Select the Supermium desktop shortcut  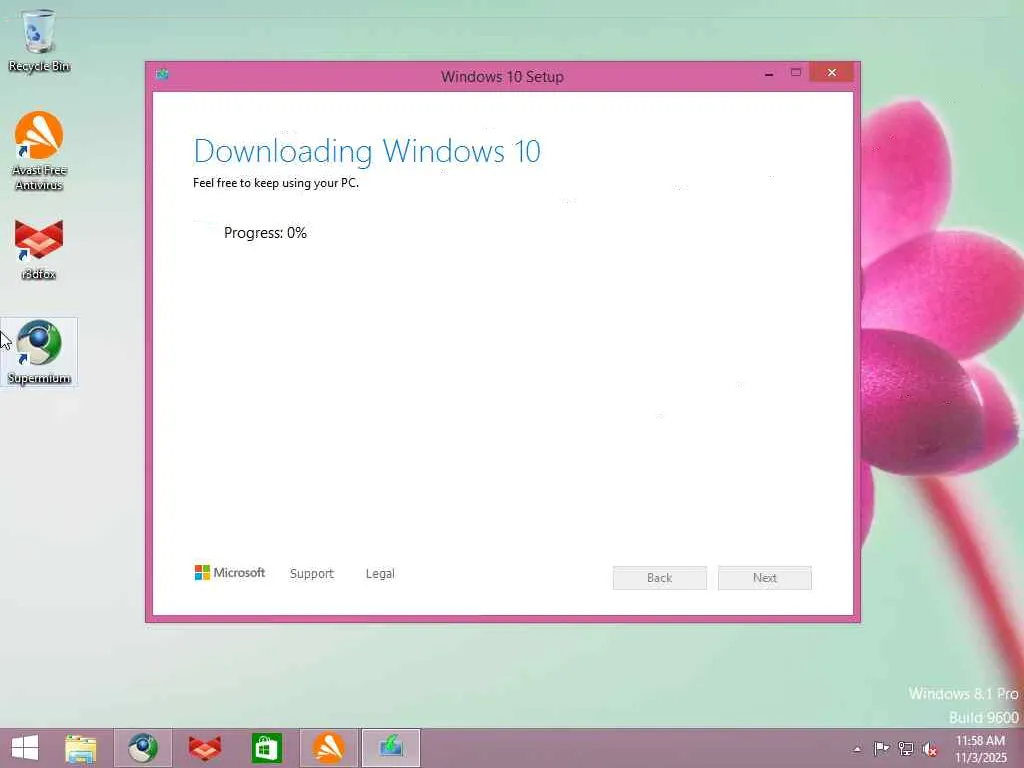point(39,353)
